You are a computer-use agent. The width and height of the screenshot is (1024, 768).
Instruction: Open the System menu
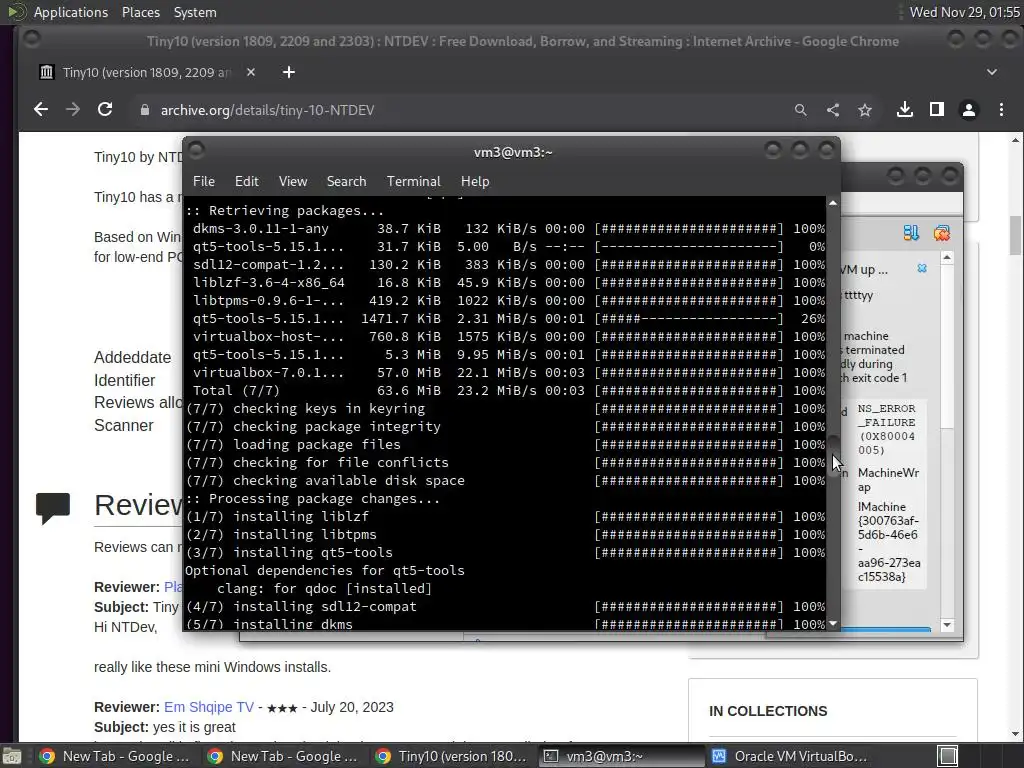(195, 12)
